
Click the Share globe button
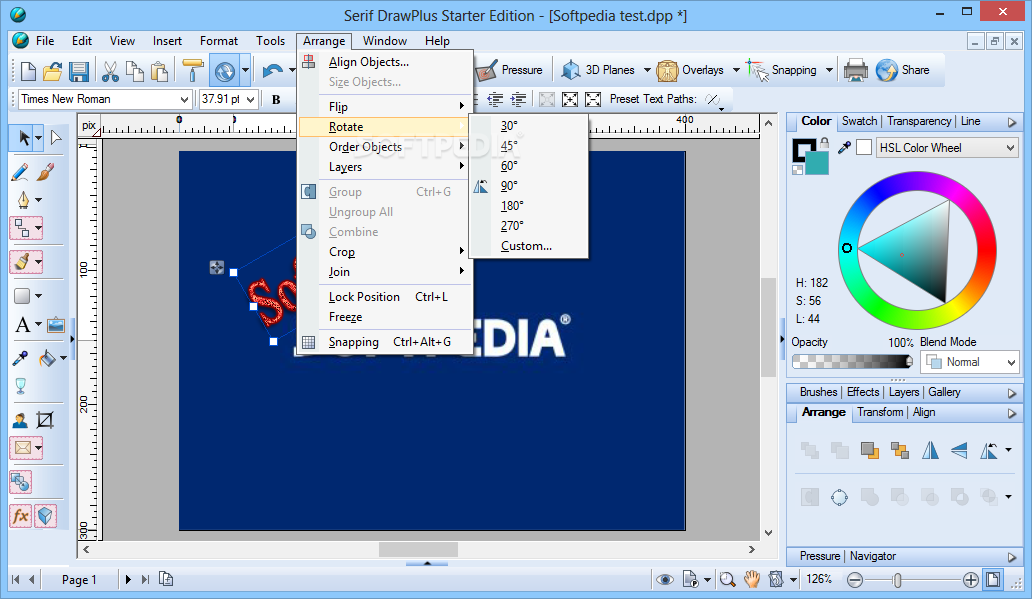903,70
